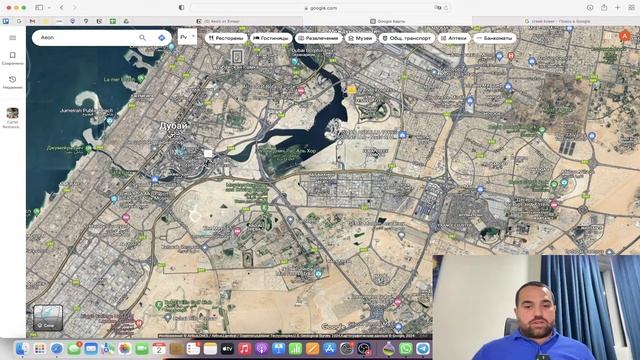
Task: Open Numbers from the Dock
Action: pos(296,349)
